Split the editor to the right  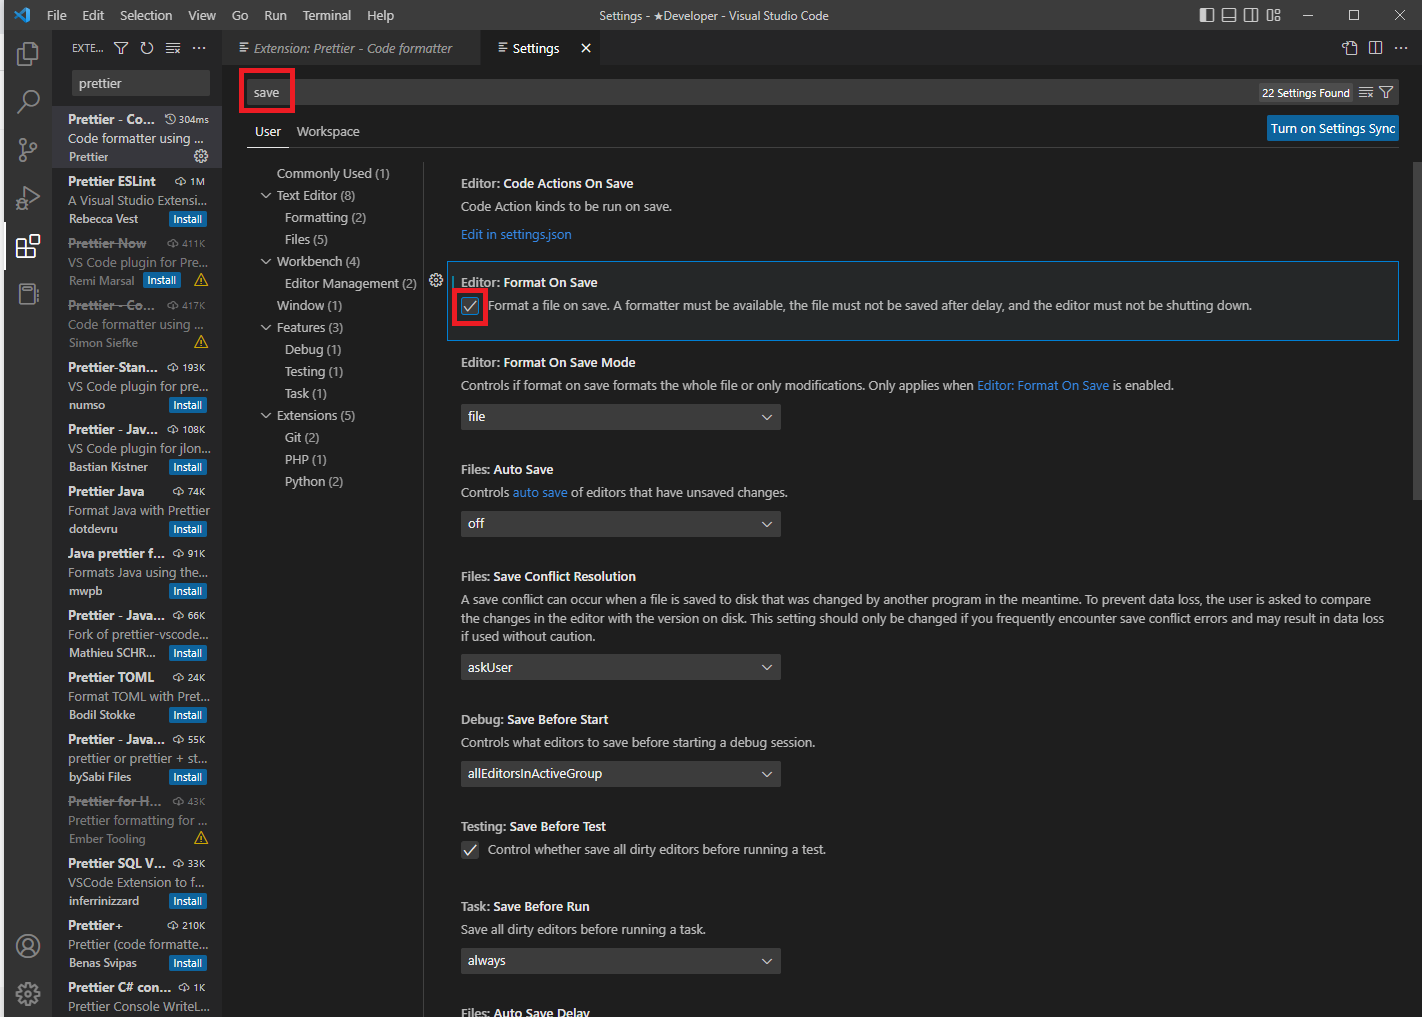tap(1376, 48)
